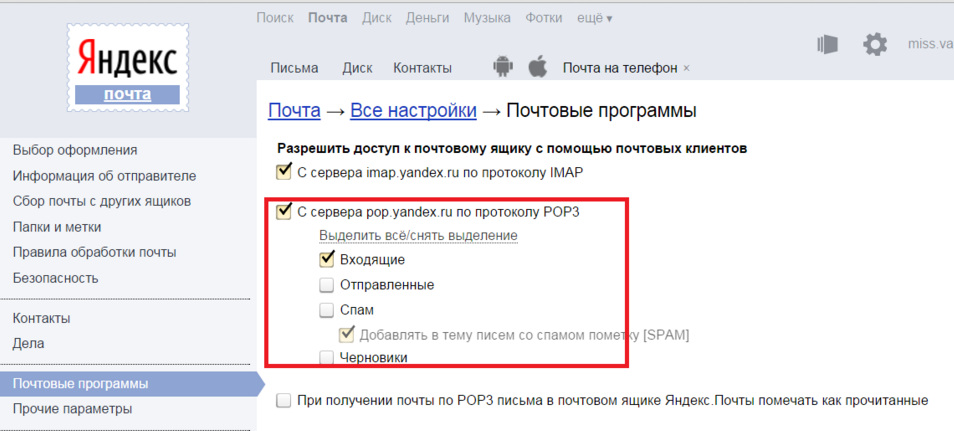Click the Почта на телефон link
The width and height of the screenshot is (954, 431).
point(620,68)
